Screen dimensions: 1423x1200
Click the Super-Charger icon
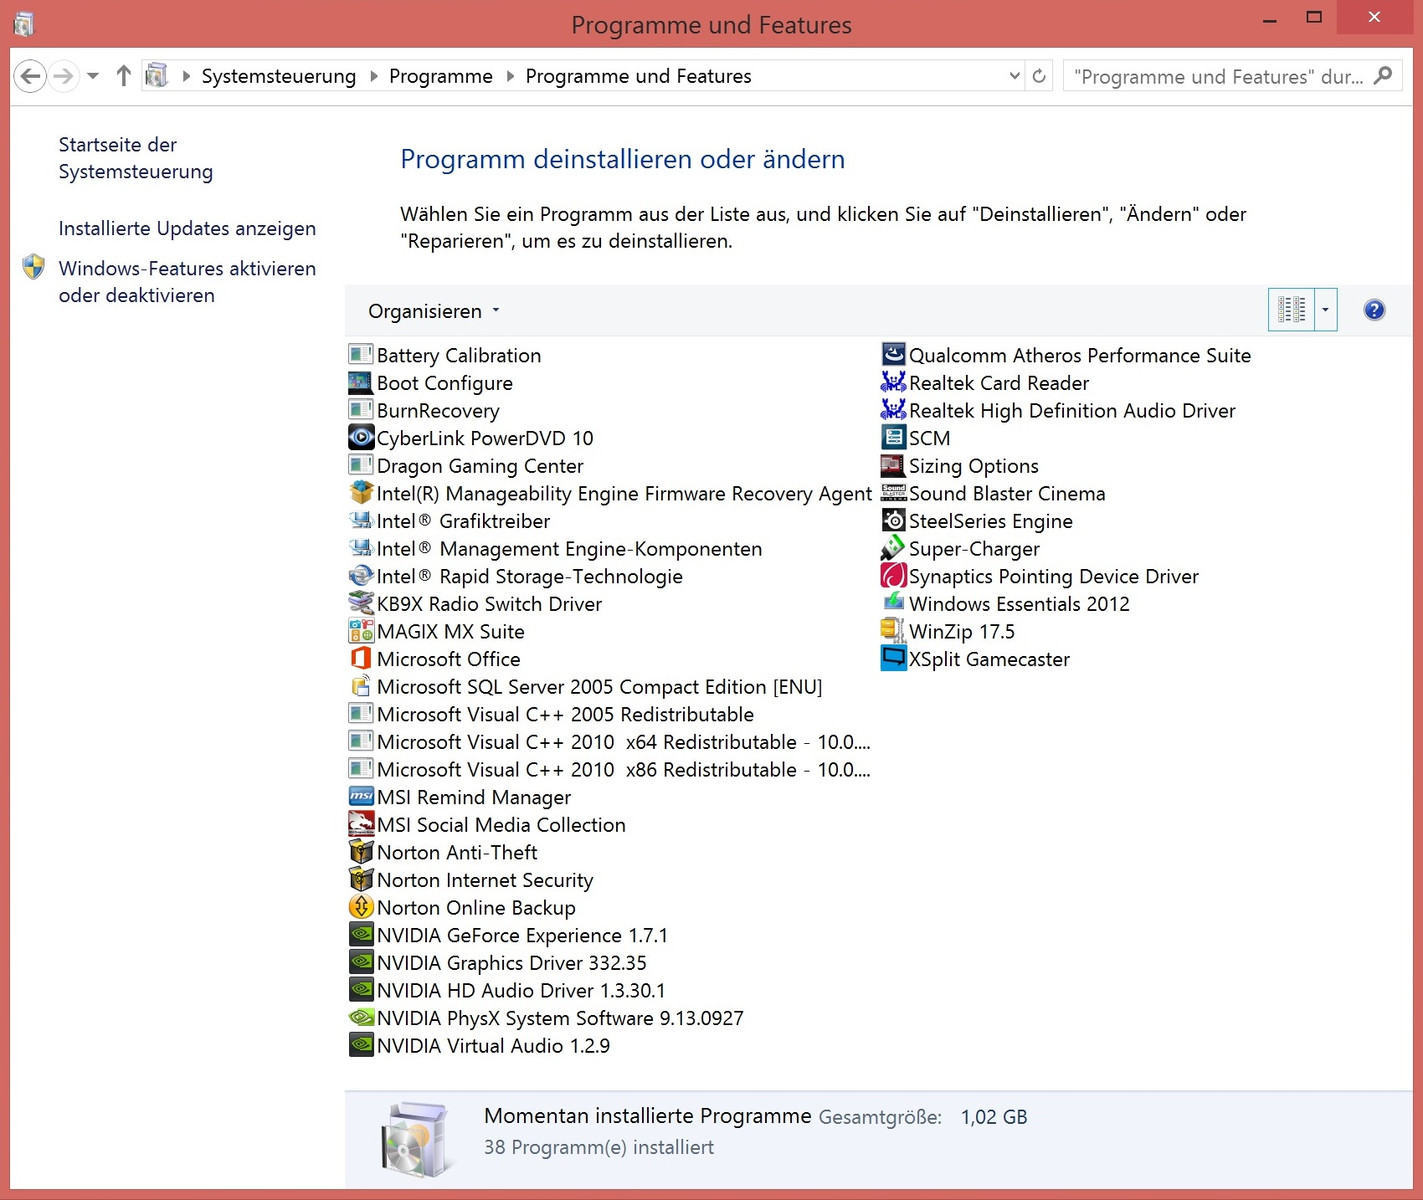(x=893, y=548)
